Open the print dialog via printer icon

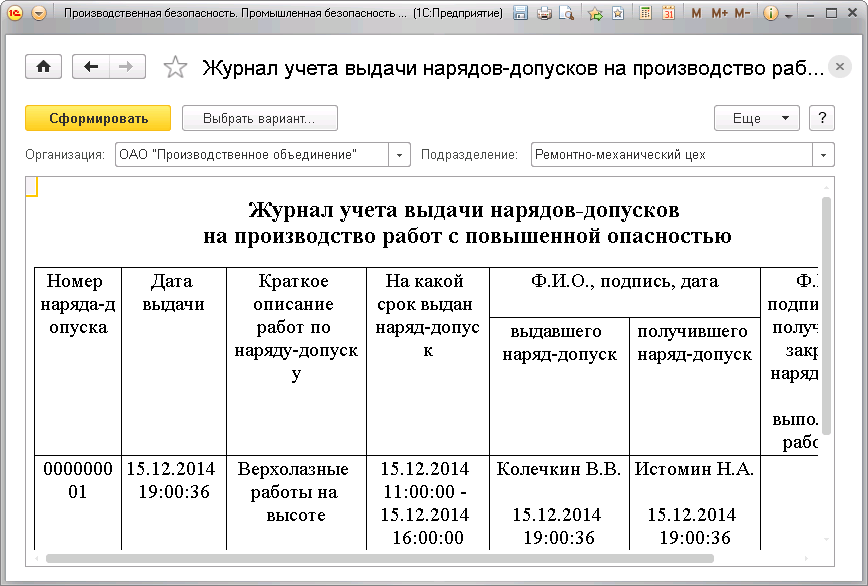click(546, 13)
